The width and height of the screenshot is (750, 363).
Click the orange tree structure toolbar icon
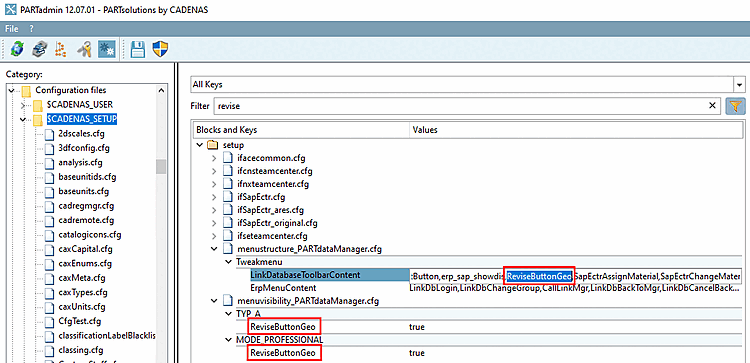[x=61, y=49]
